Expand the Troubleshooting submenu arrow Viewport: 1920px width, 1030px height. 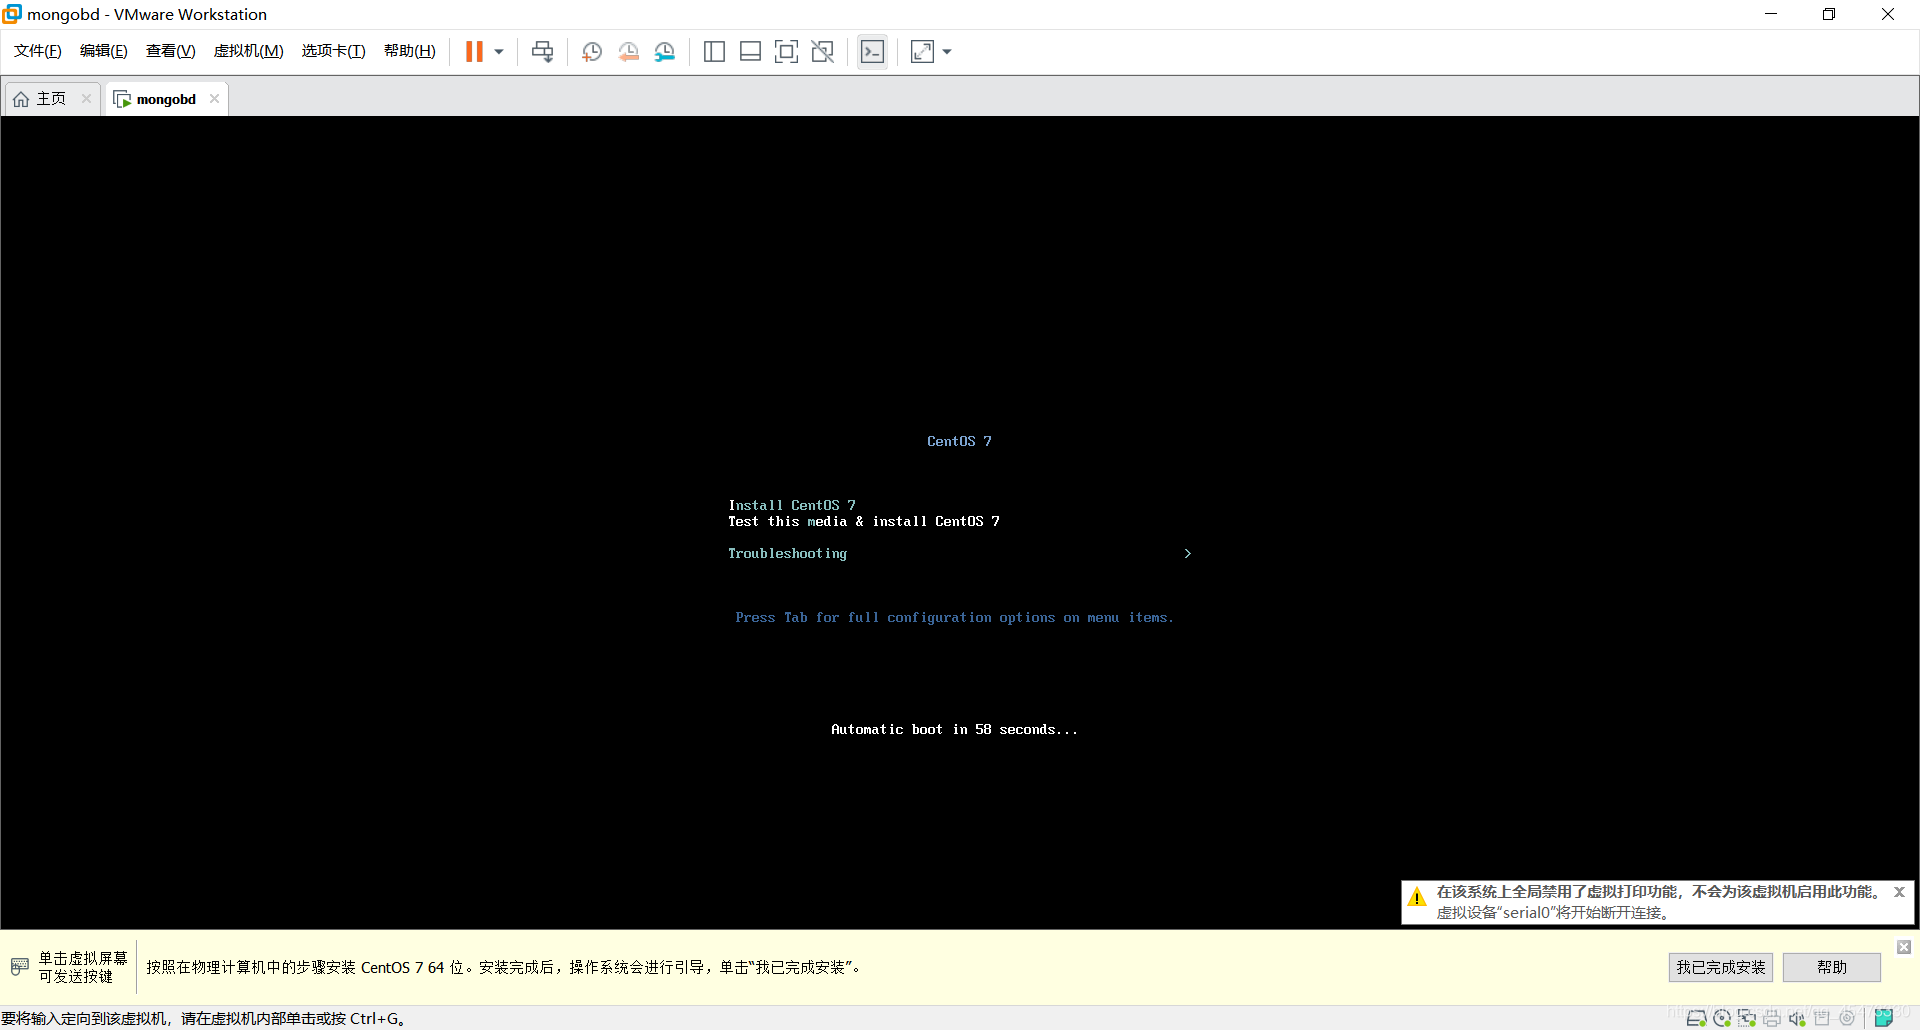pyautogui.click(x=1187, y=553)
